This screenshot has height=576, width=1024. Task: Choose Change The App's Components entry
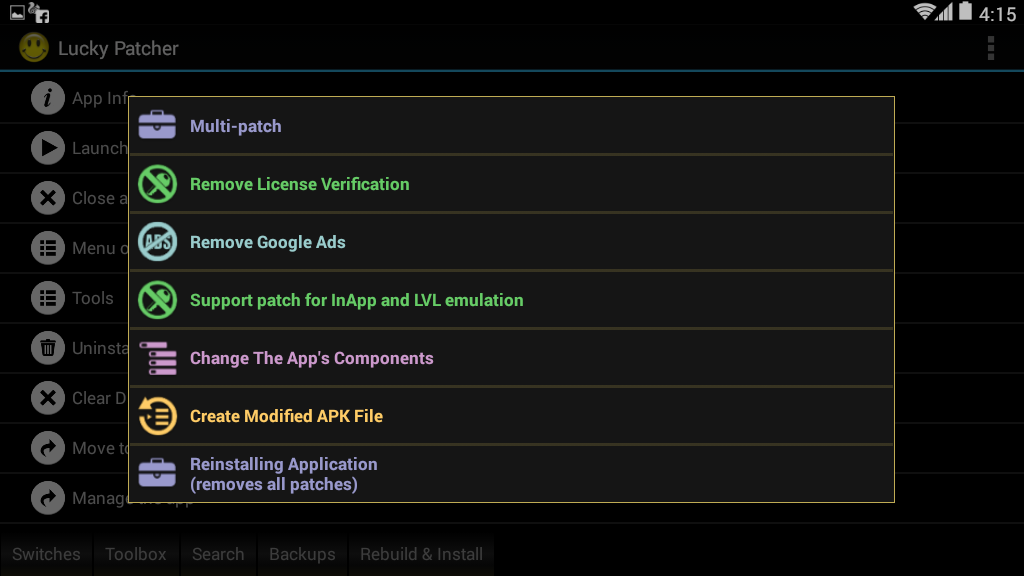pos(511,358)
